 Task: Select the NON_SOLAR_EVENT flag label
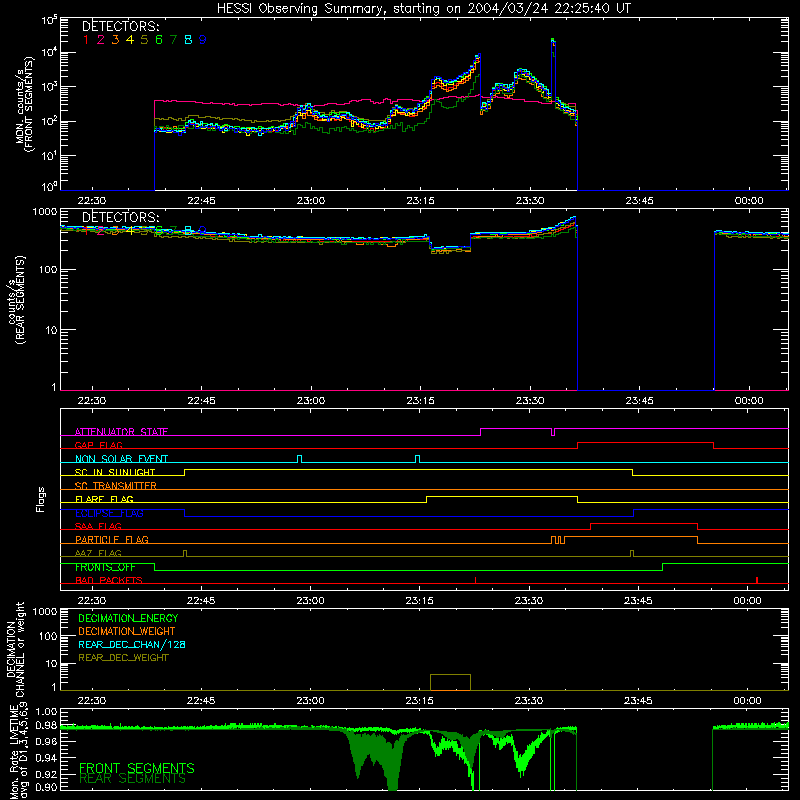point(121,459)
